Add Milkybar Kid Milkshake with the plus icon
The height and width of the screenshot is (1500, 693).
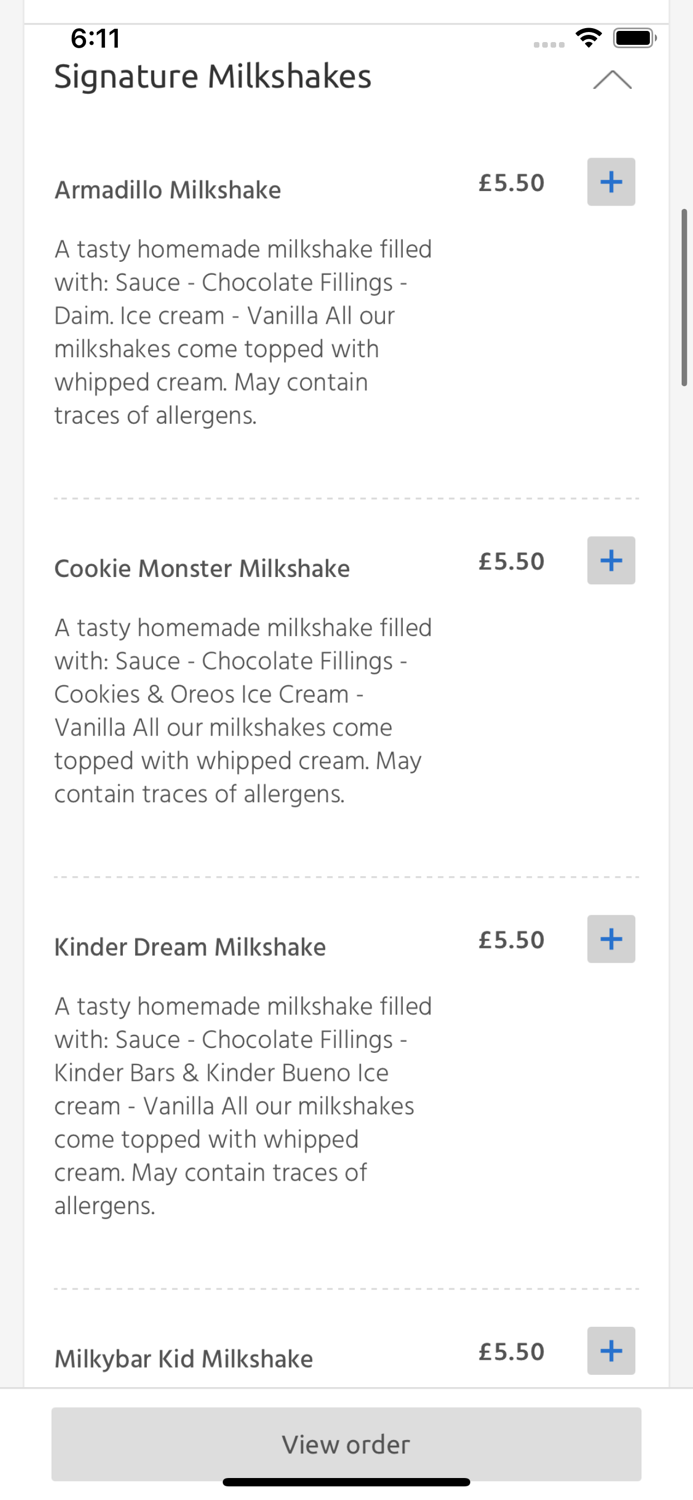pyautogui.click(x=610, y=1351)
